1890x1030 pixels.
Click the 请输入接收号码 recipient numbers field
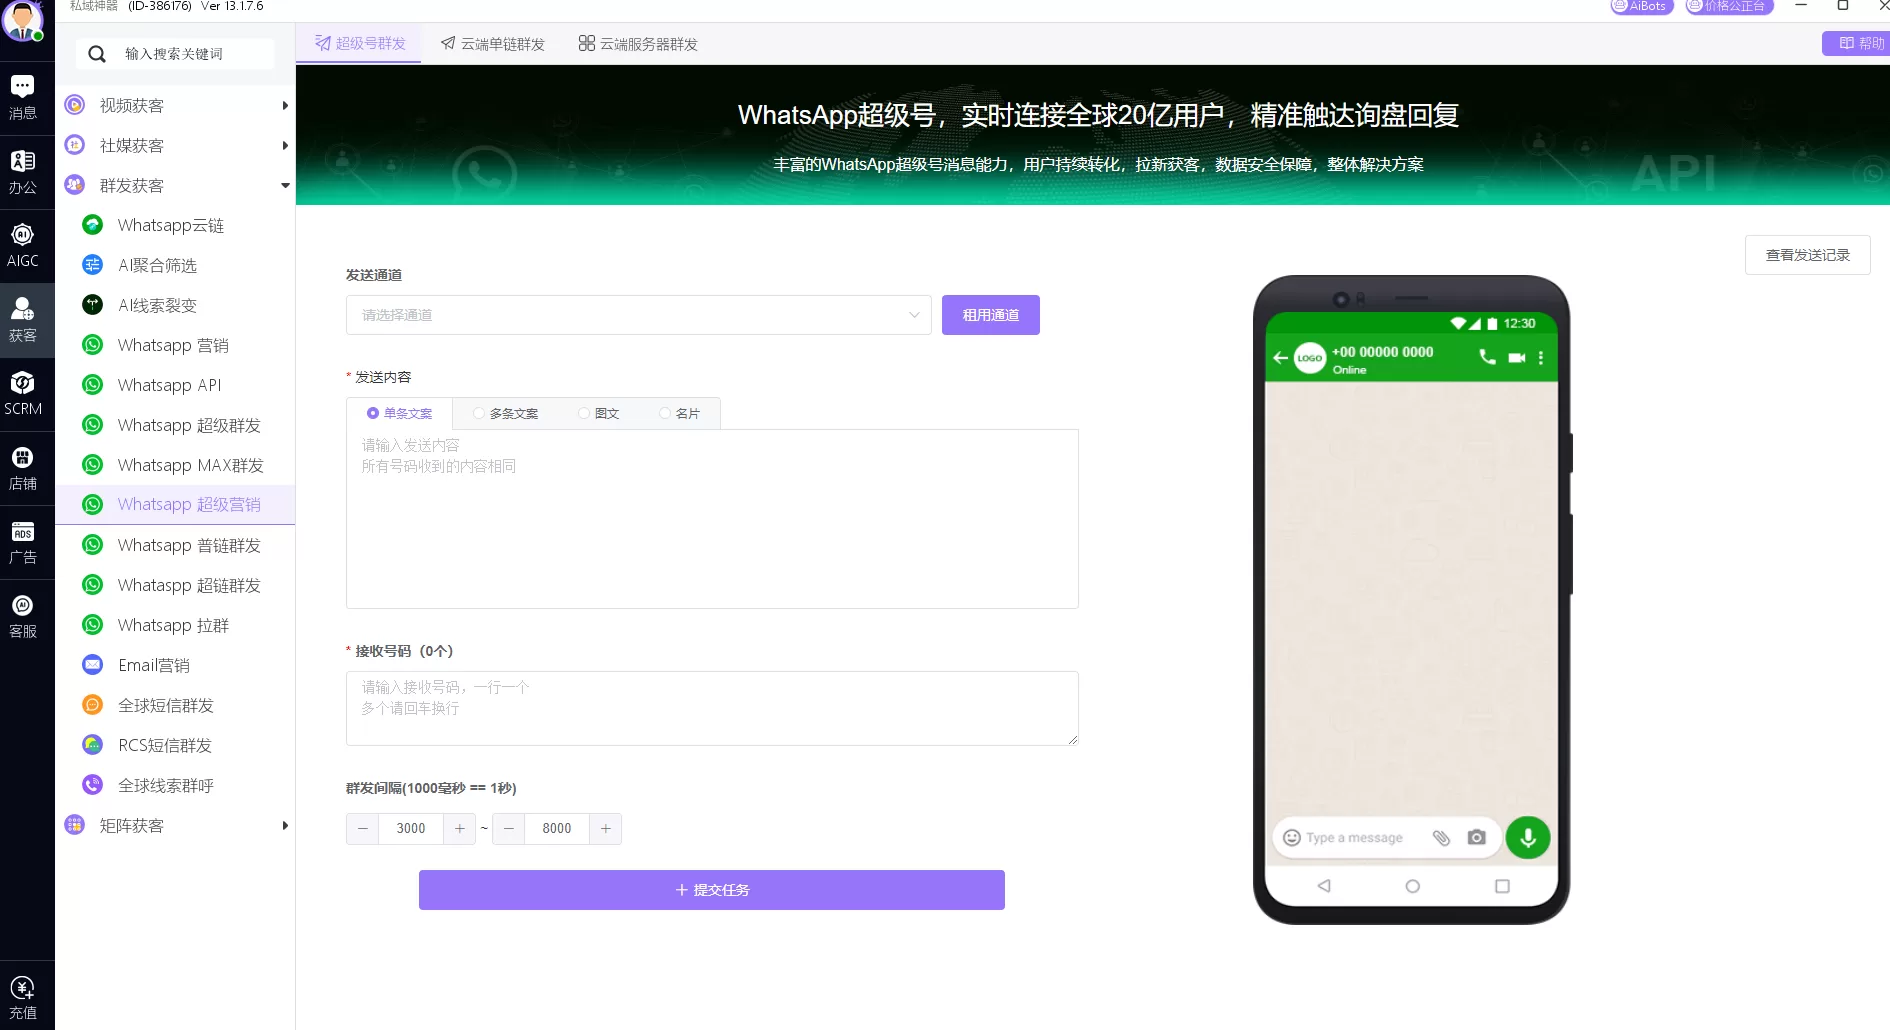(712, 708)
